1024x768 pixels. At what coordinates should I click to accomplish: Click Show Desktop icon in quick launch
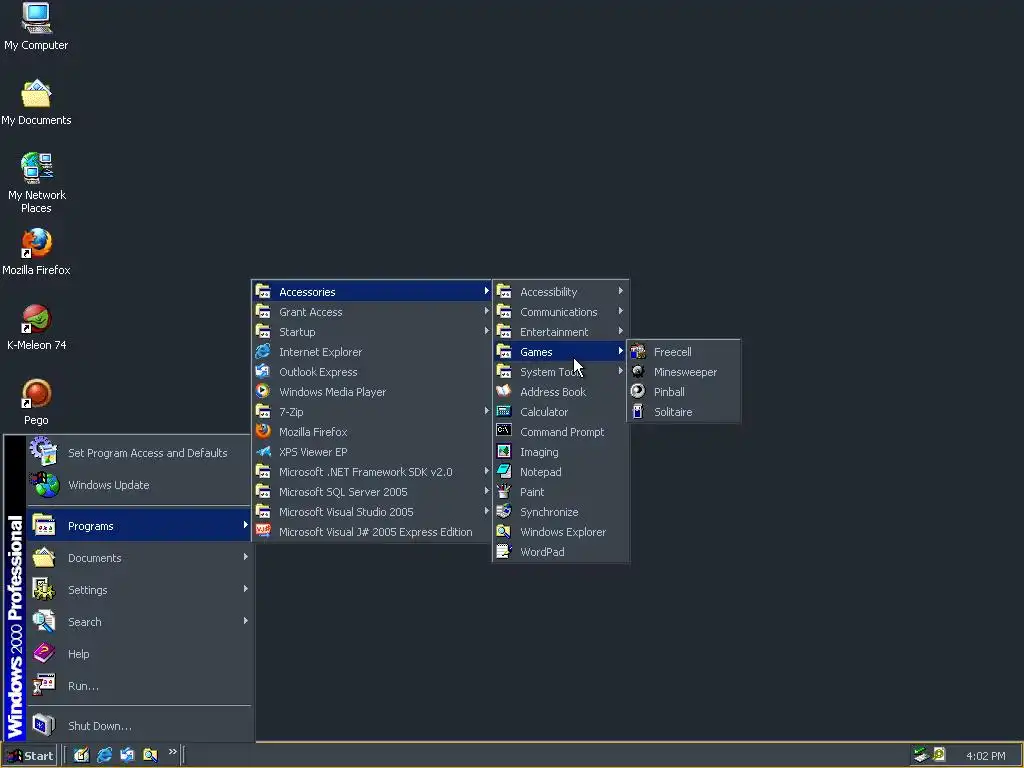click(81, 755)
